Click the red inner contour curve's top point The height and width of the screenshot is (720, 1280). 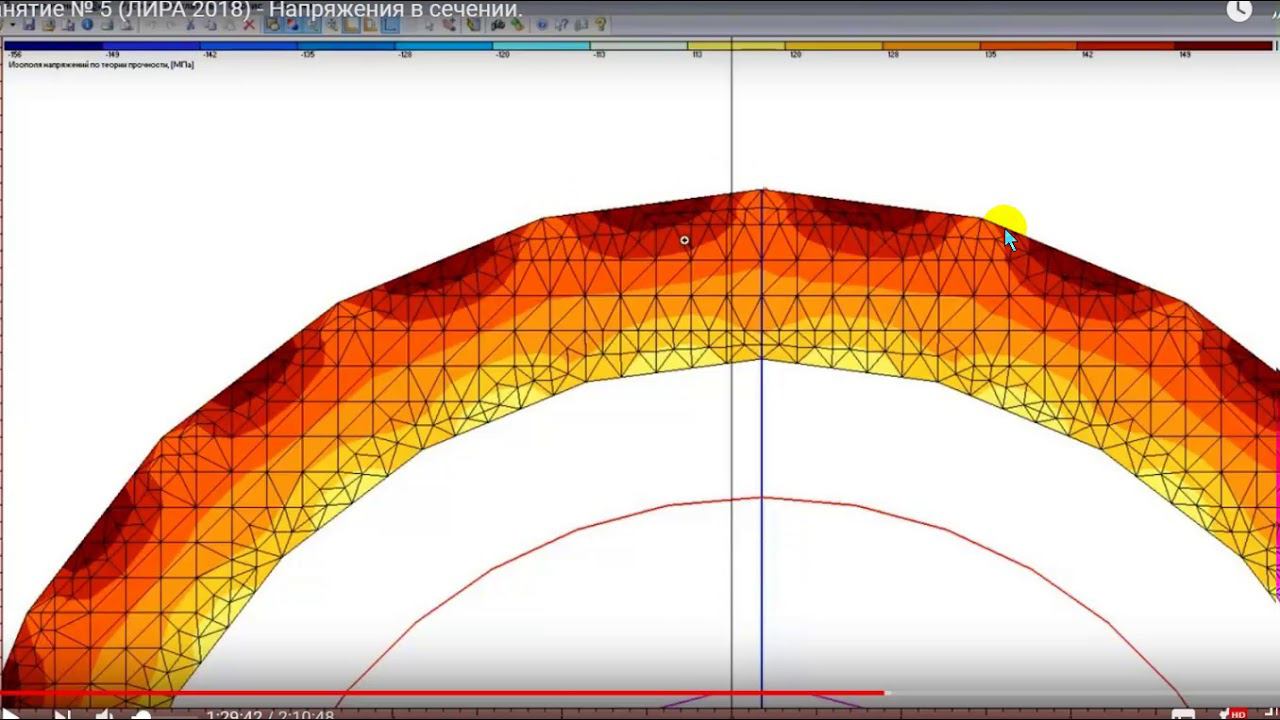point(762,497)
